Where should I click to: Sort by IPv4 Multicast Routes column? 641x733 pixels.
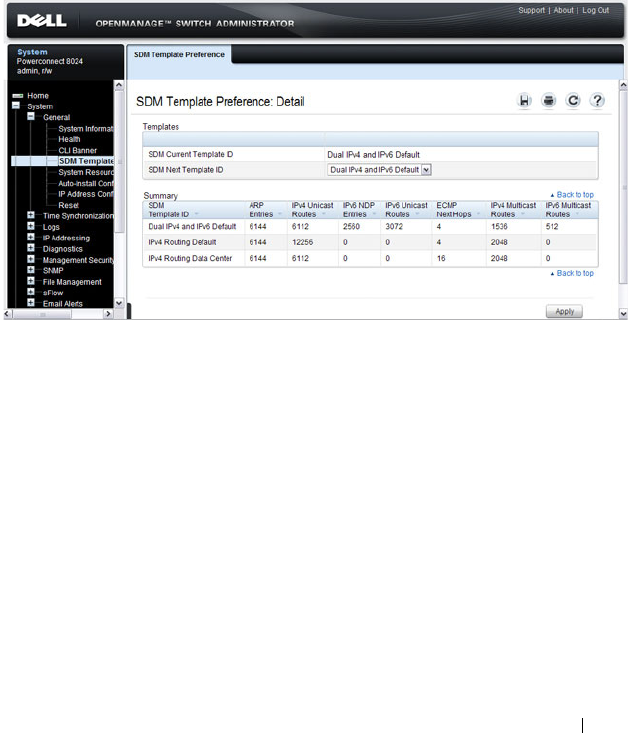pyautogui.click(x=513, y=210)
